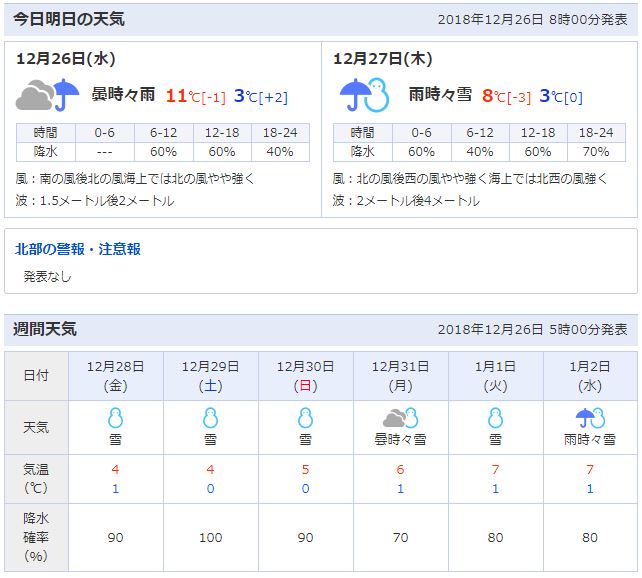Click the 発表なし warning status text
642x578 pixels.
pyautogui.click(x=48, y=276)
